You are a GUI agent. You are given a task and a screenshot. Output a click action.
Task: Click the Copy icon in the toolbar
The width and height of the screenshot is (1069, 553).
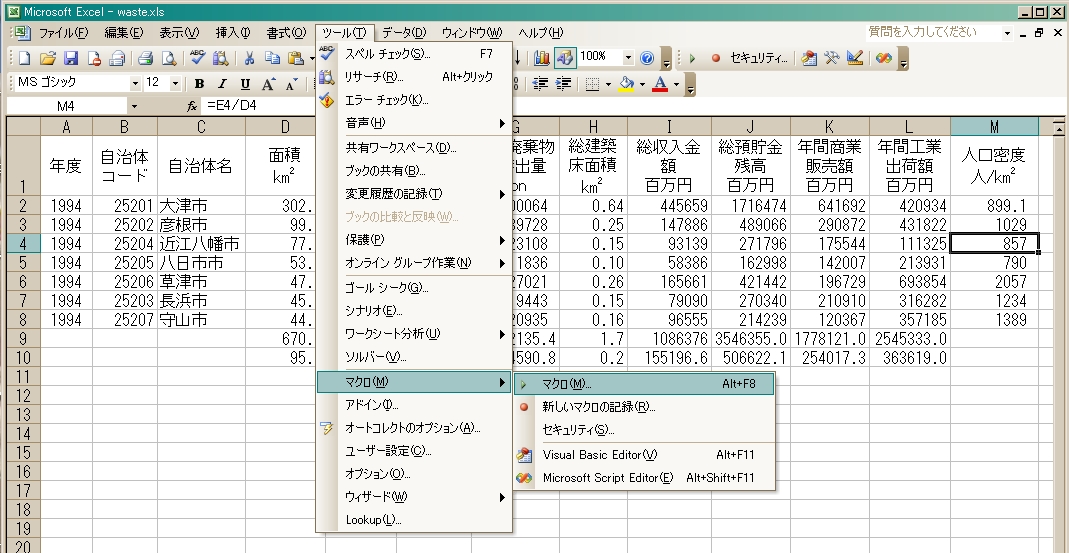point(272,59)
